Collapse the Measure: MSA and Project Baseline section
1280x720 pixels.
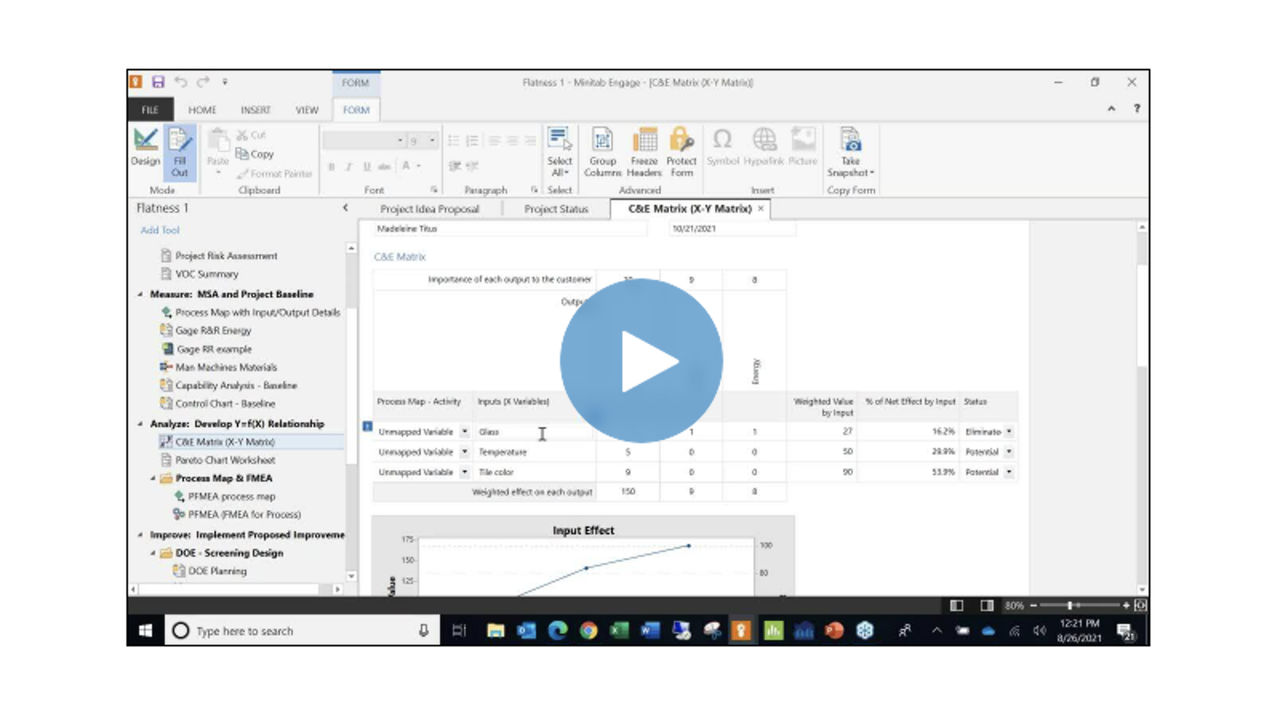tap(142, 294)
